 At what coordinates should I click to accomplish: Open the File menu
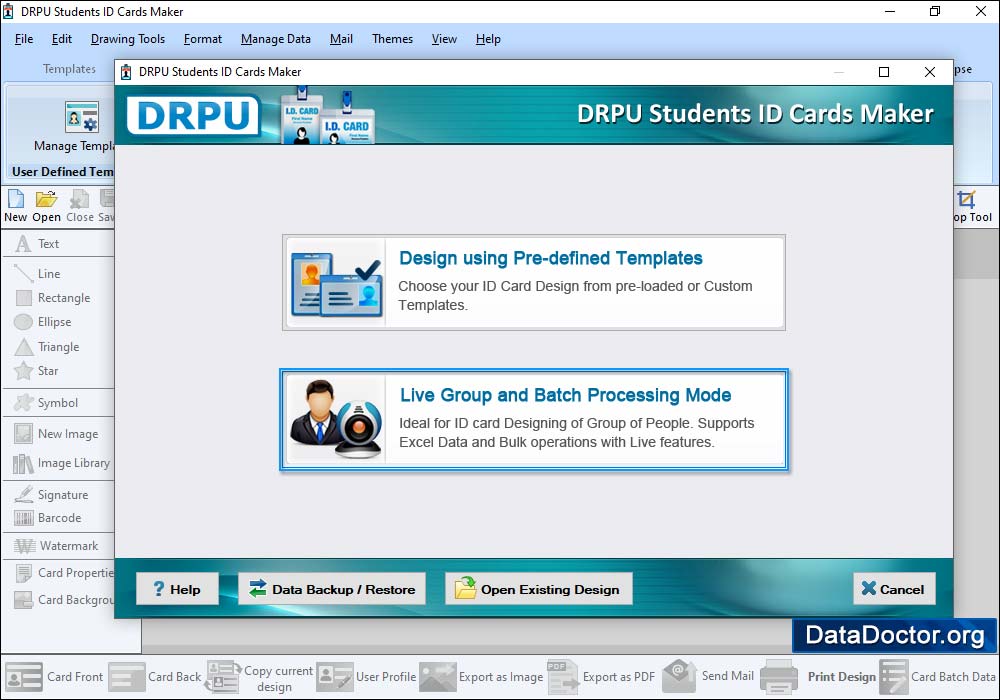coord(24,39)
